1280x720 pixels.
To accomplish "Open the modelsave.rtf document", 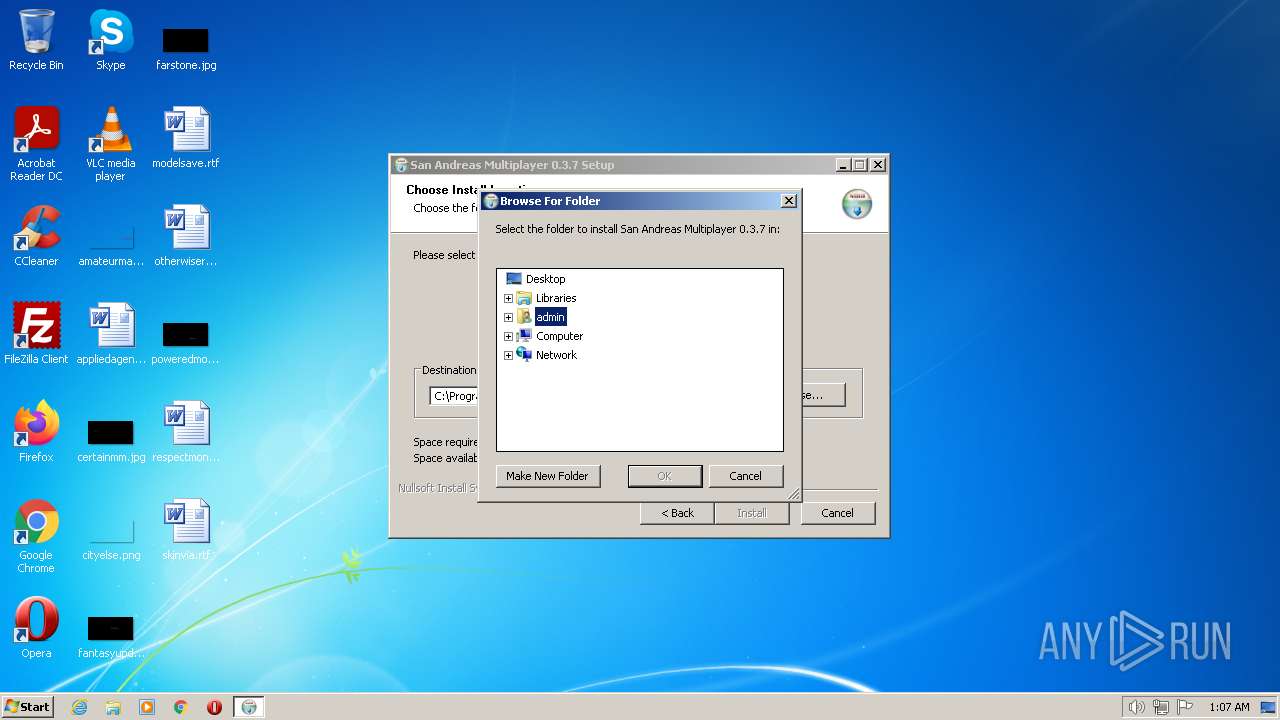I will pos(186,138).
